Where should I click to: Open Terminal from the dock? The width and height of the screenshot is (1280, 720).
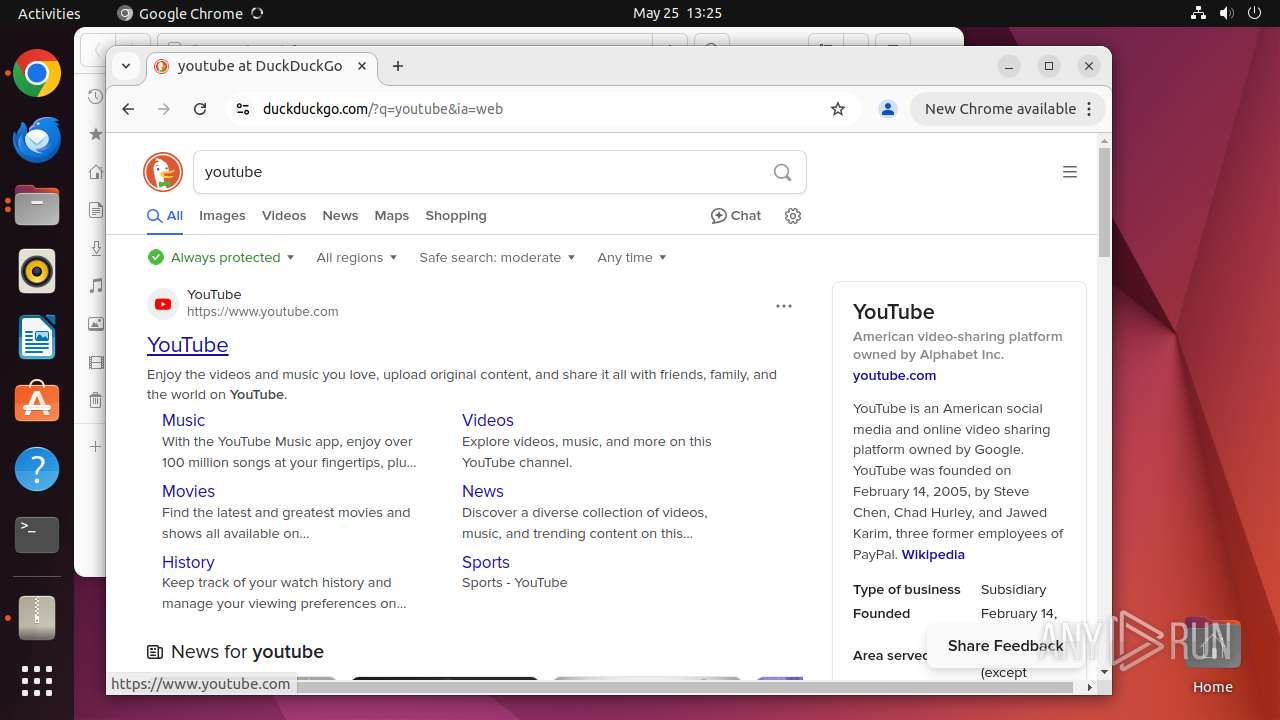pyautogui.click(x=37, y=535)
